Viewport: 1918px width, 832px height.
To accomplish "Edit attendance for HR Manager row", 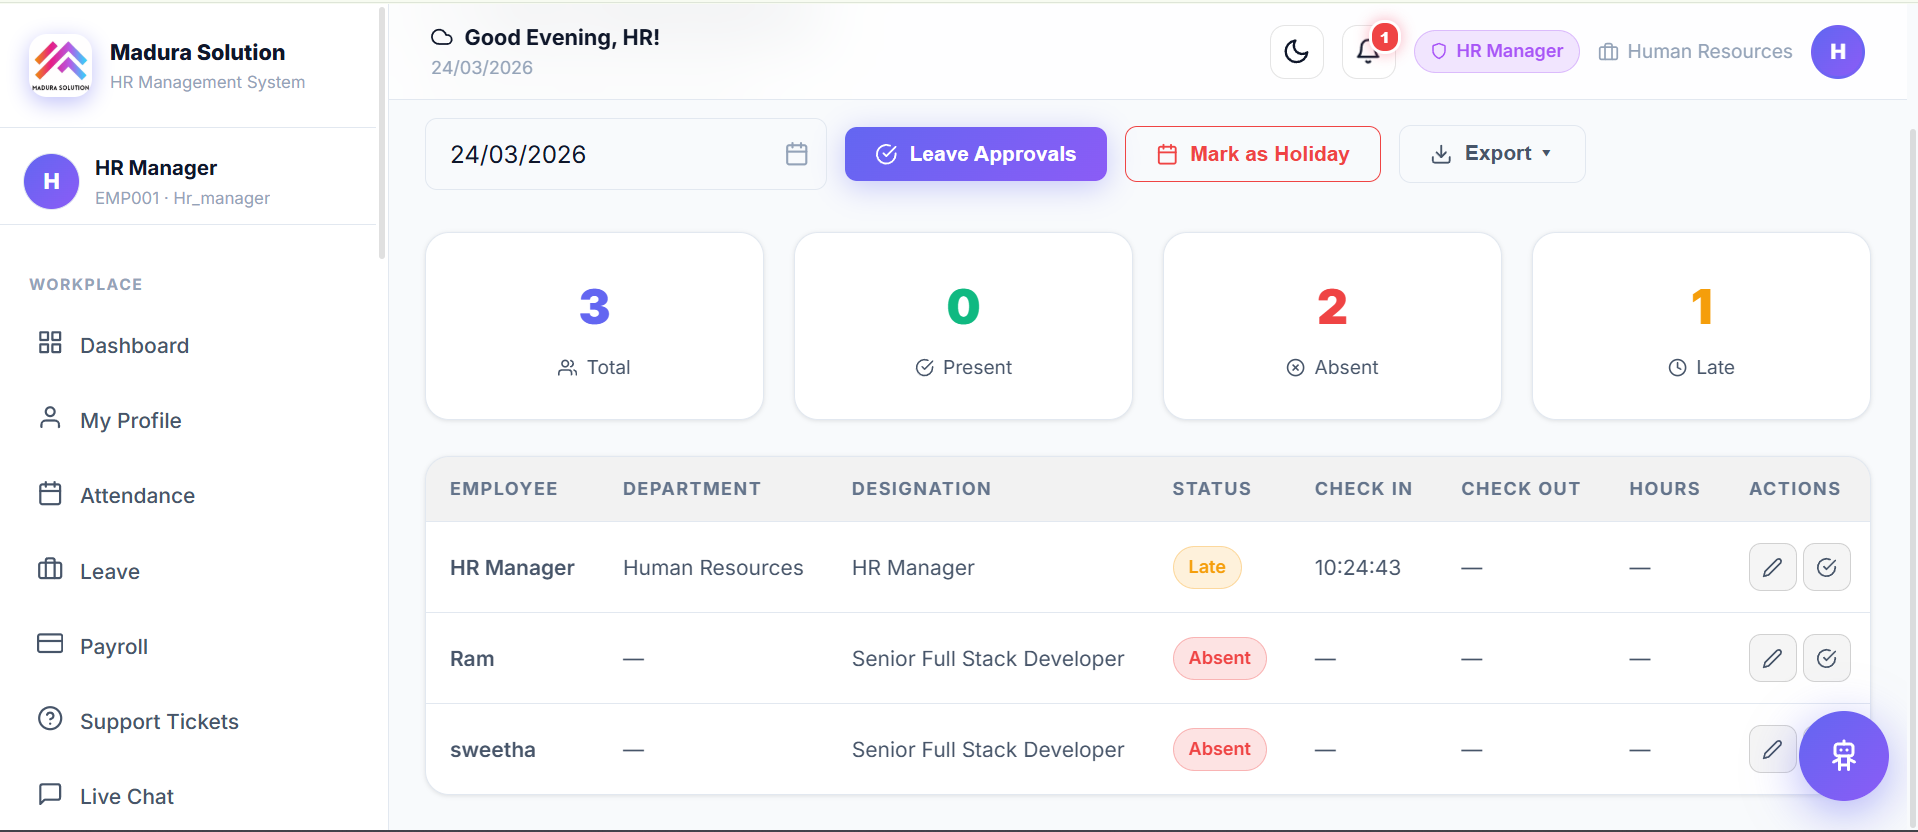I will [x=1772, y=568].
